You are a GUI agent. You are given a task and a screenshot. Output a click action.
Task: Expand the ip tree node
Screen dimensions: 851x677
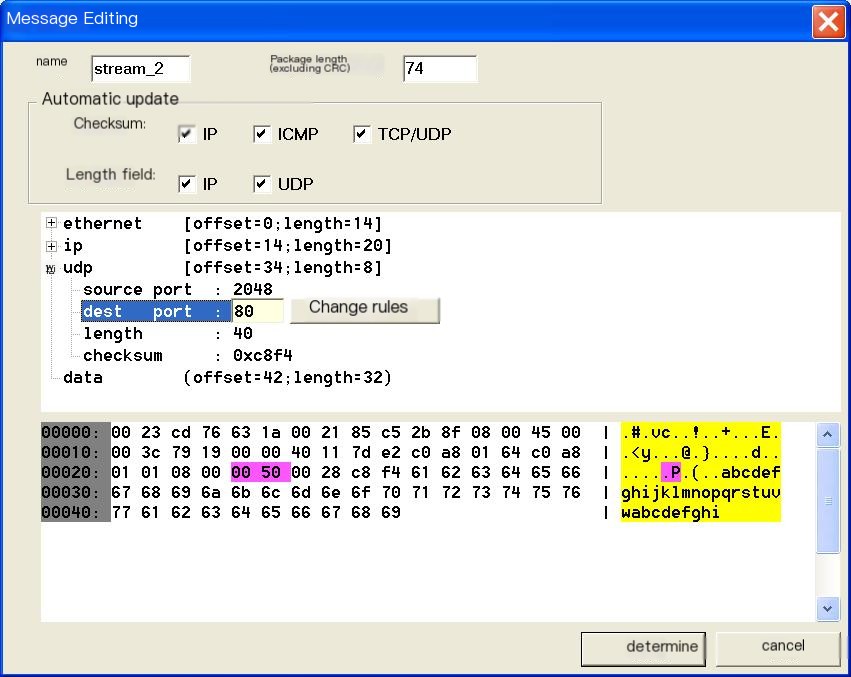pyautogui.click(x=51, y=246)
